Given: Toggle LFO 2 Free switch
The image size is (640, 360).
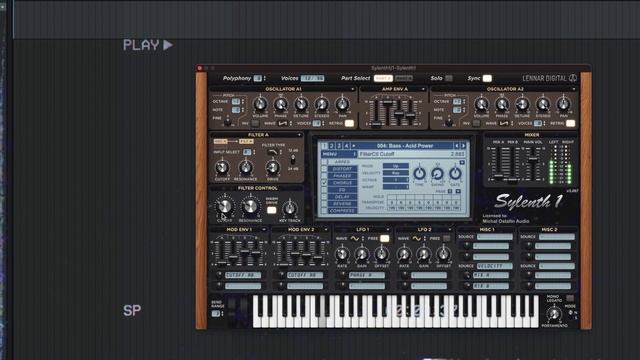Looking at the screenshot, I should click(x=447, y=238).
